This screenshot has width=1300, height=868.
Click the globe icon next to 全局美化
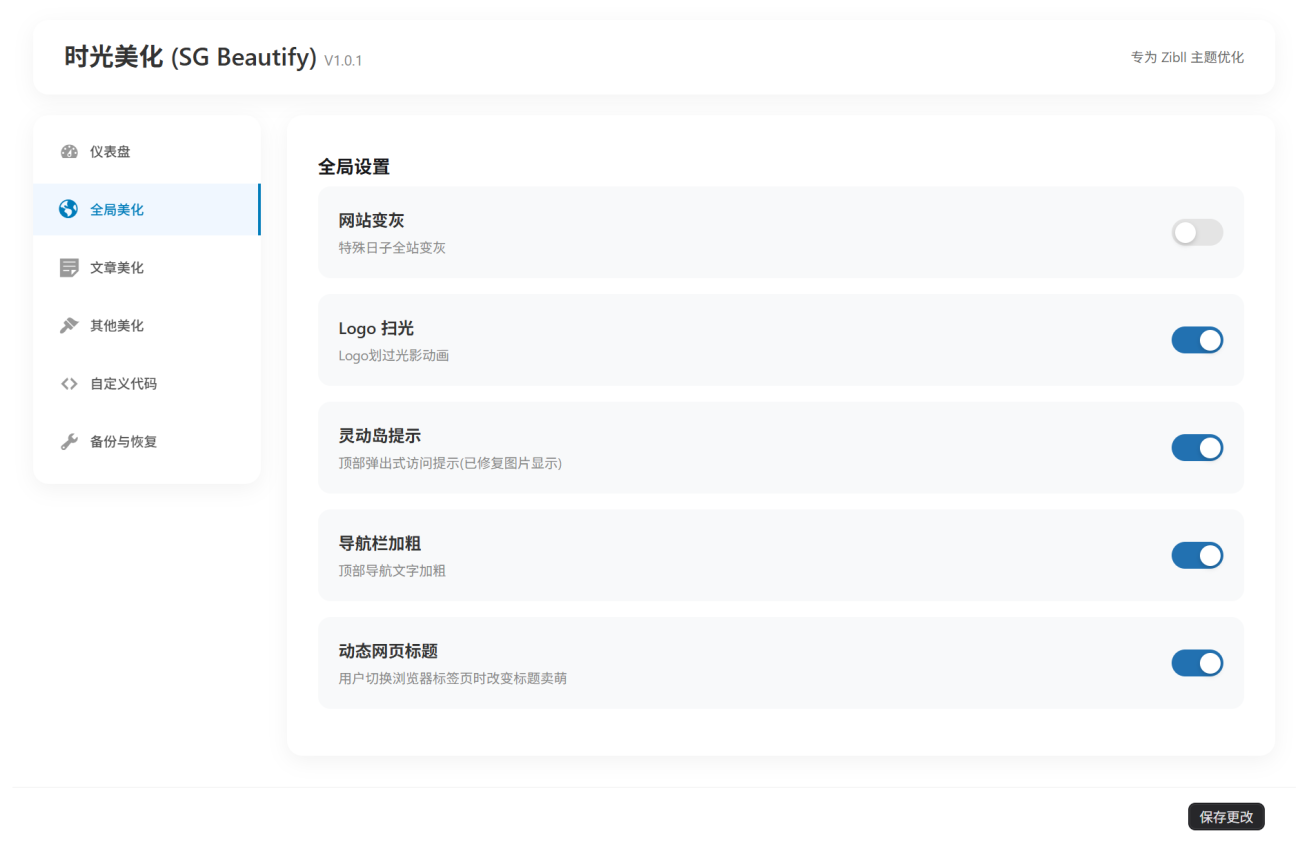[68, 209]
